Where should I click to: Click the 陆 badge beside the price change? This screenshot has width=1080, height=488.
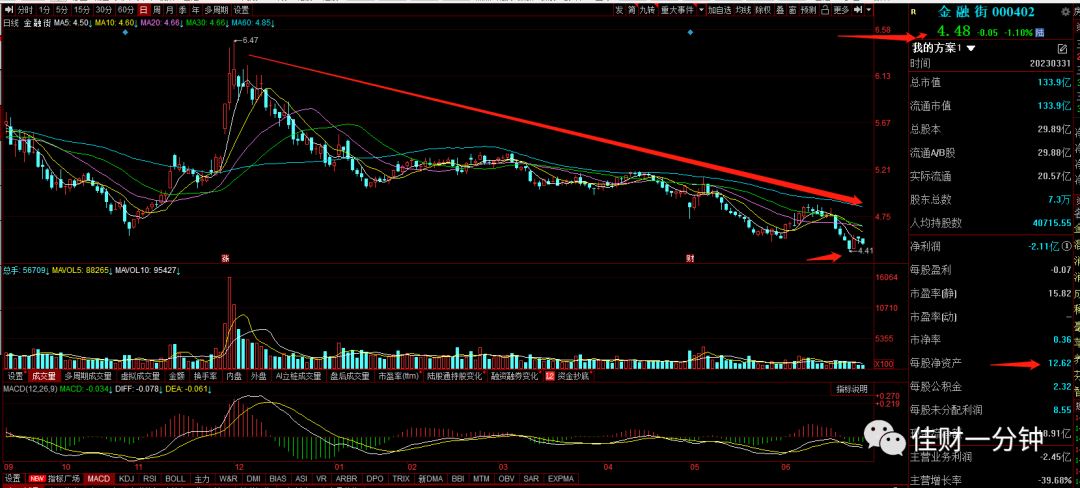point(1039,32)
